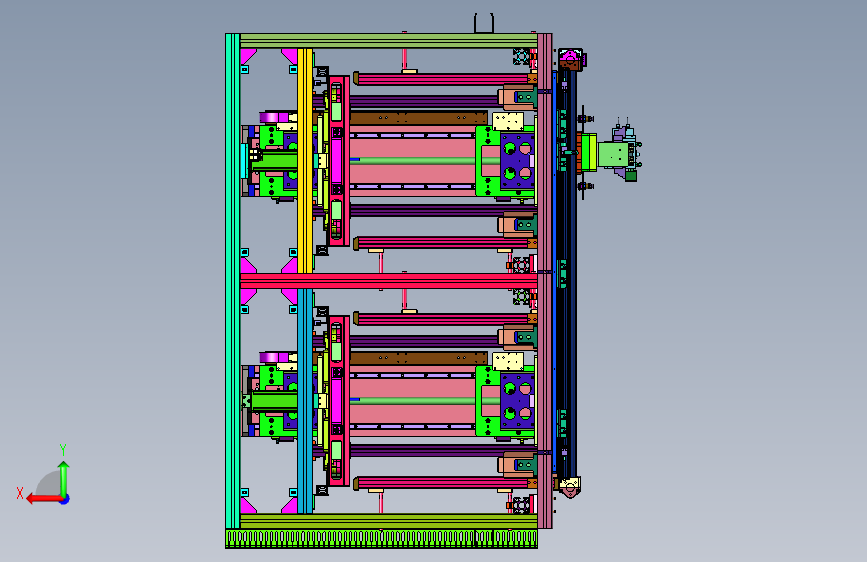This screenshot has width=867, height=562.
Task: Select the teal vertical post on the frame's left edge
Action: click(232, 281)
